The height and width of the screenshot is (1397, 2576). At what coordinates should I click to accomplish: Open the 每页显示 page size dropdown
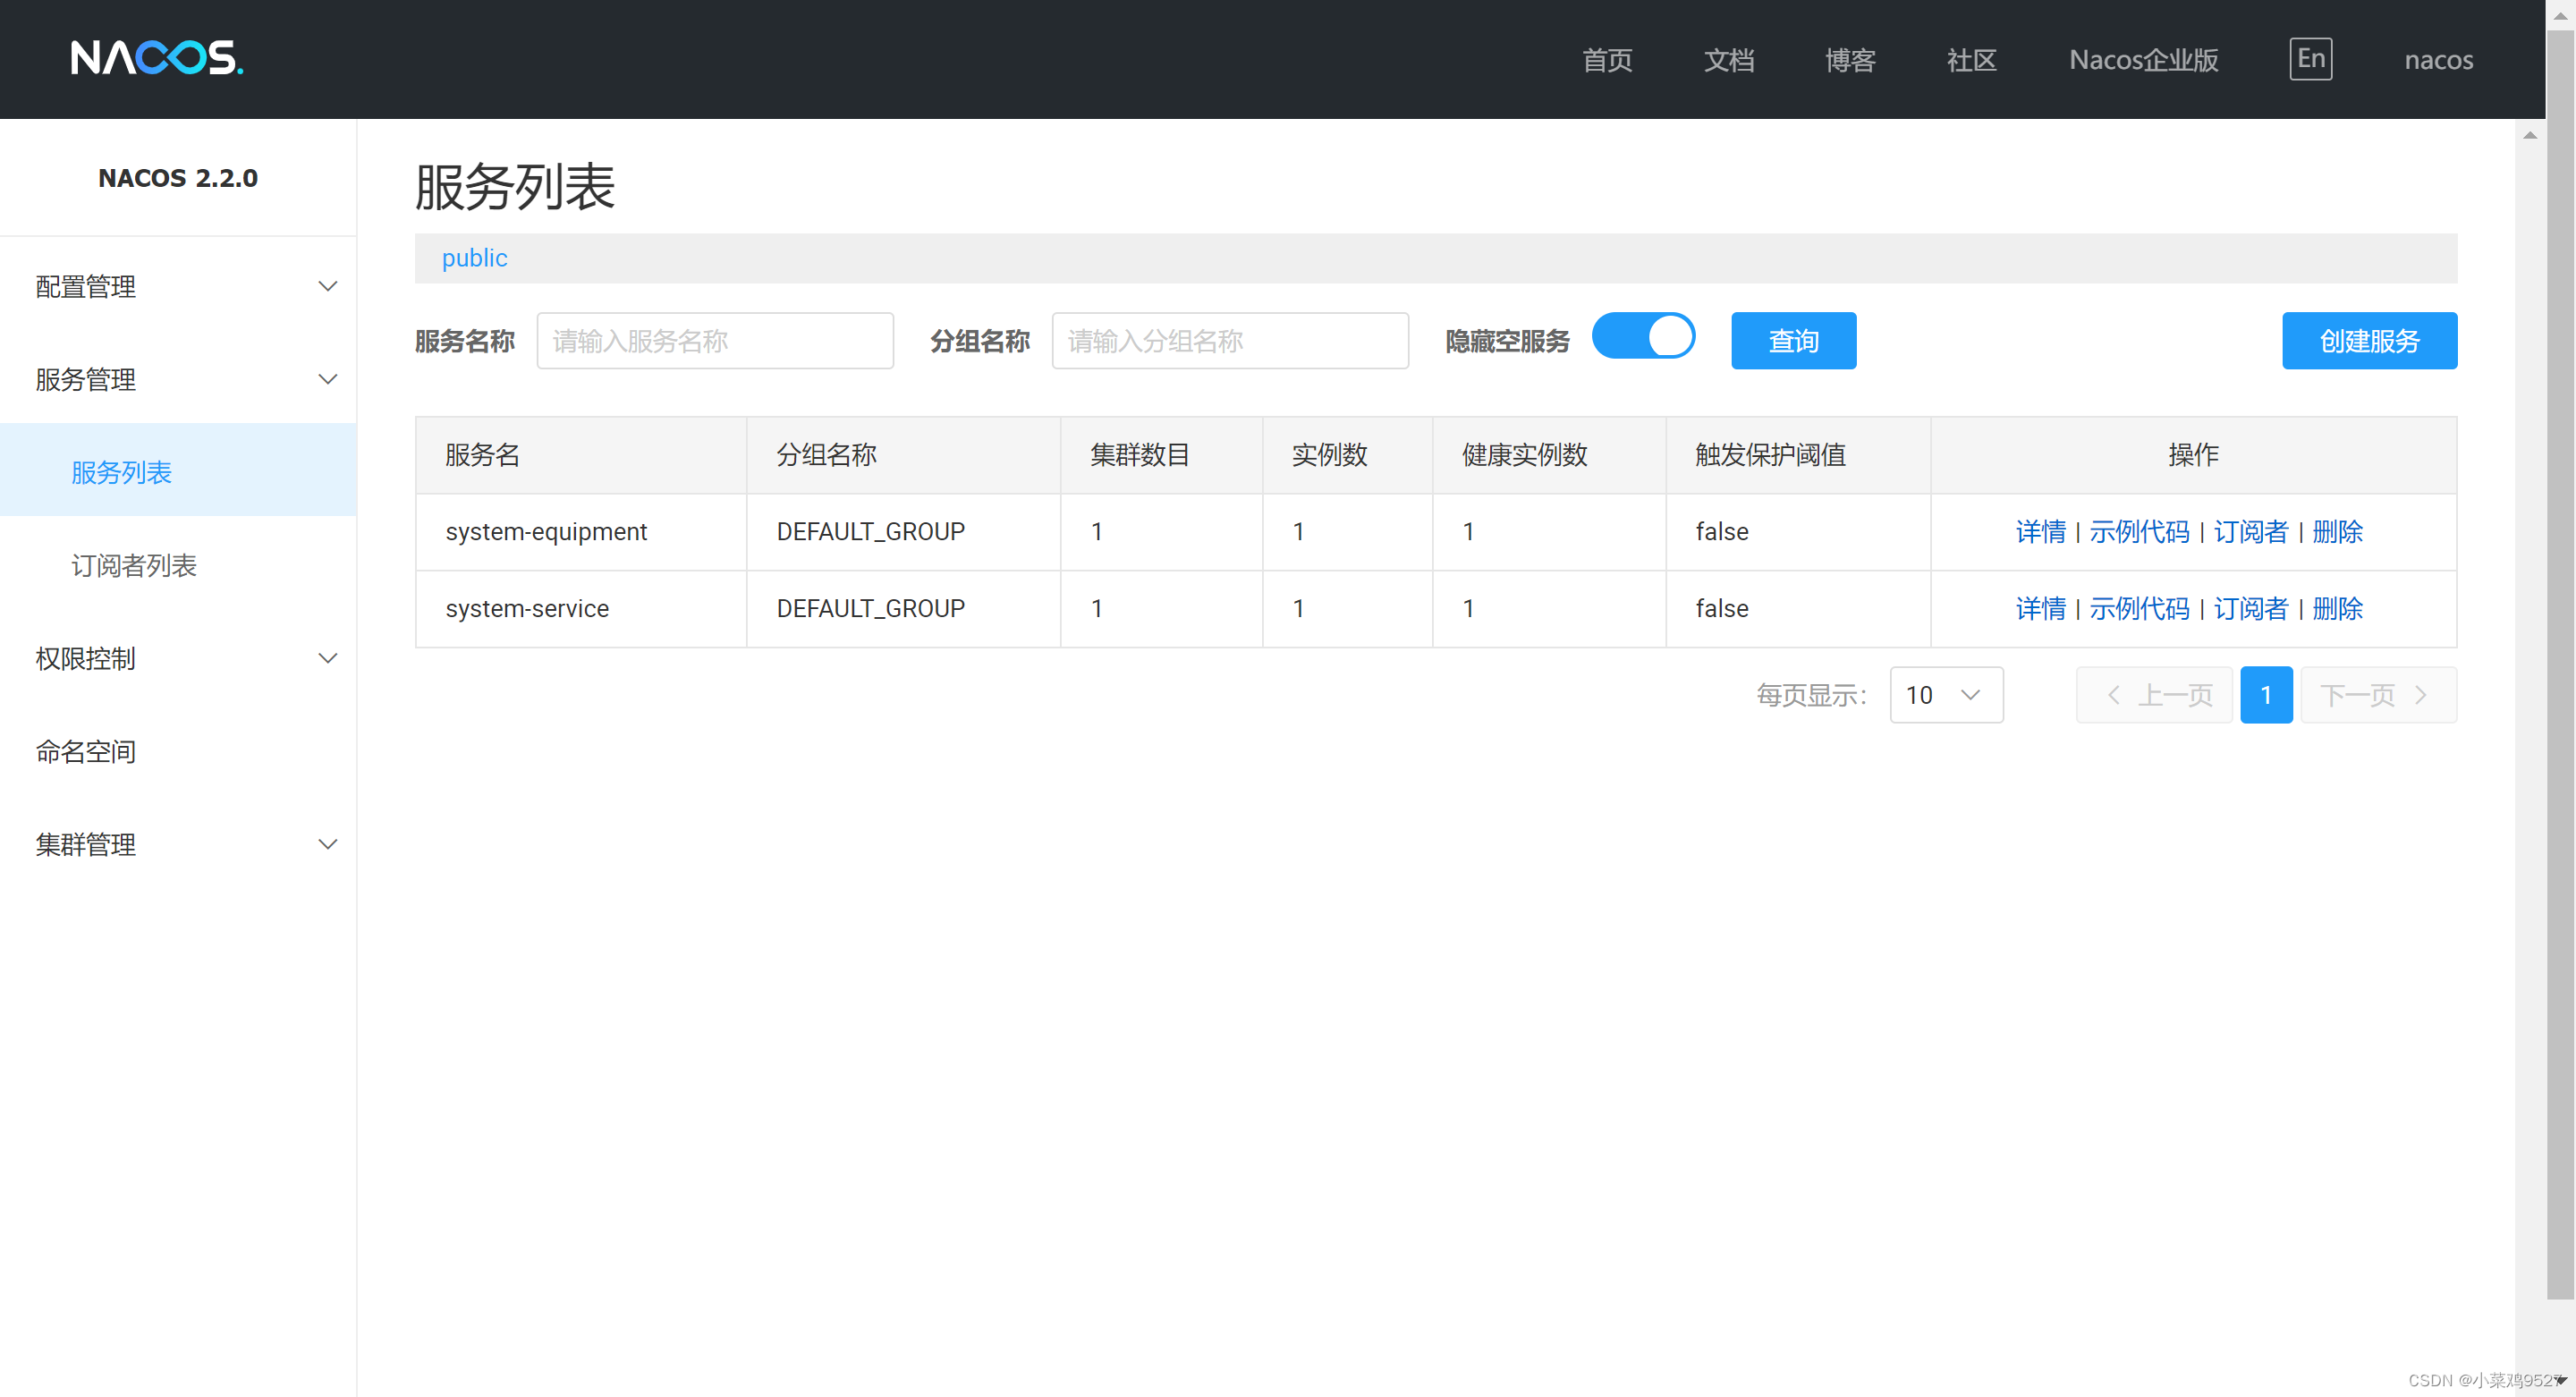pos(1946,695)
